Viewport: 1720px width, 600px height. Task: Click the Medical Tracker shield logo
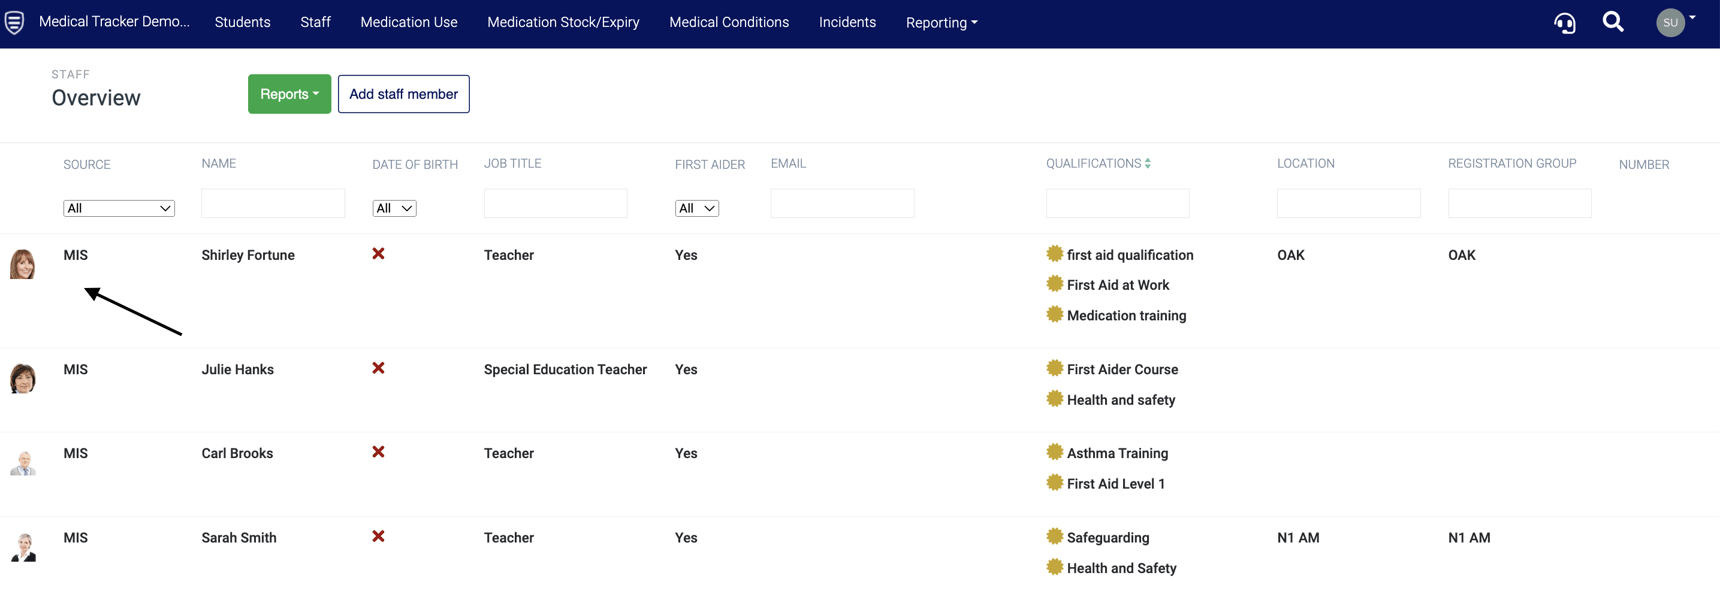pos(14,22)
